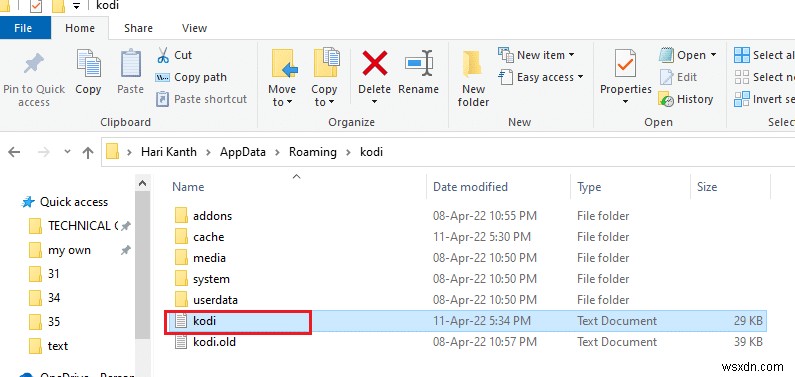Copy path of selected file

click(x=191, y=78)
